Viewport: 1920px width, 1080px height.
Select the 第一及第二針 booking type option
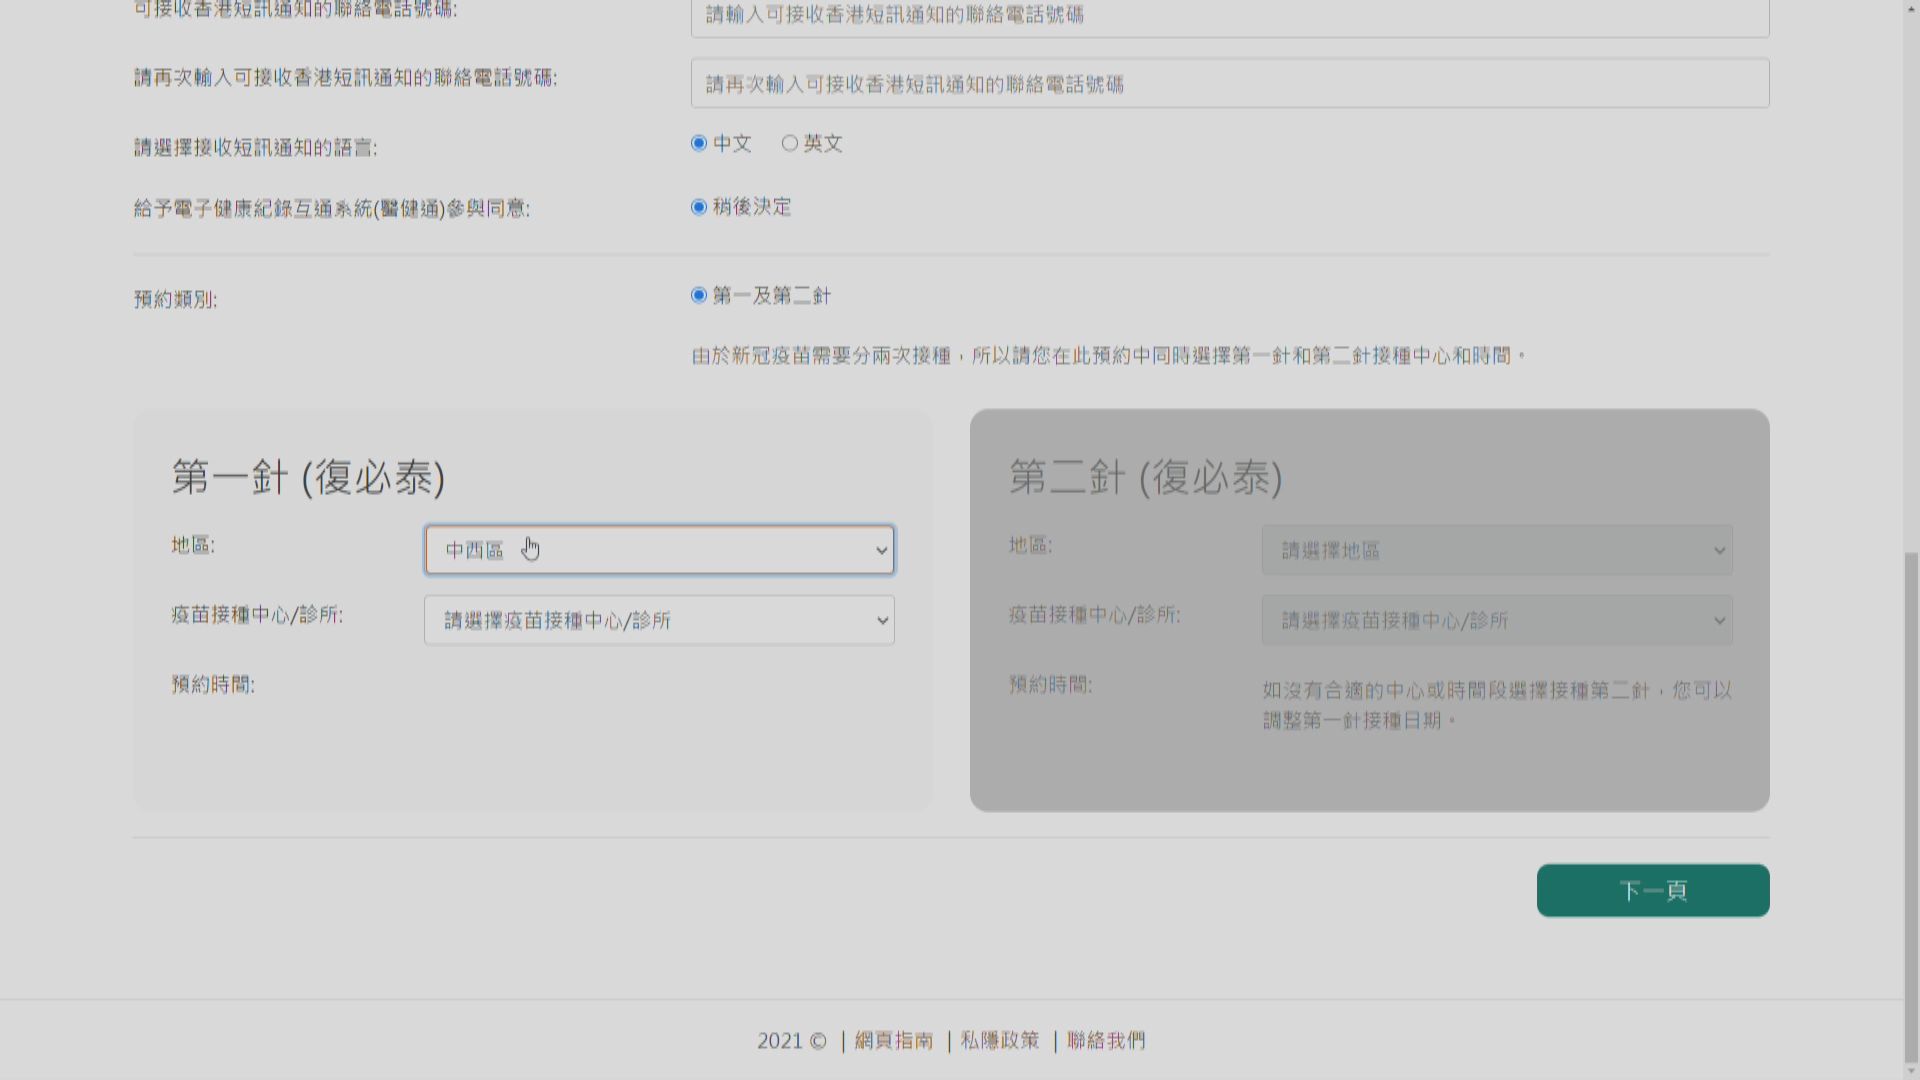699,296
